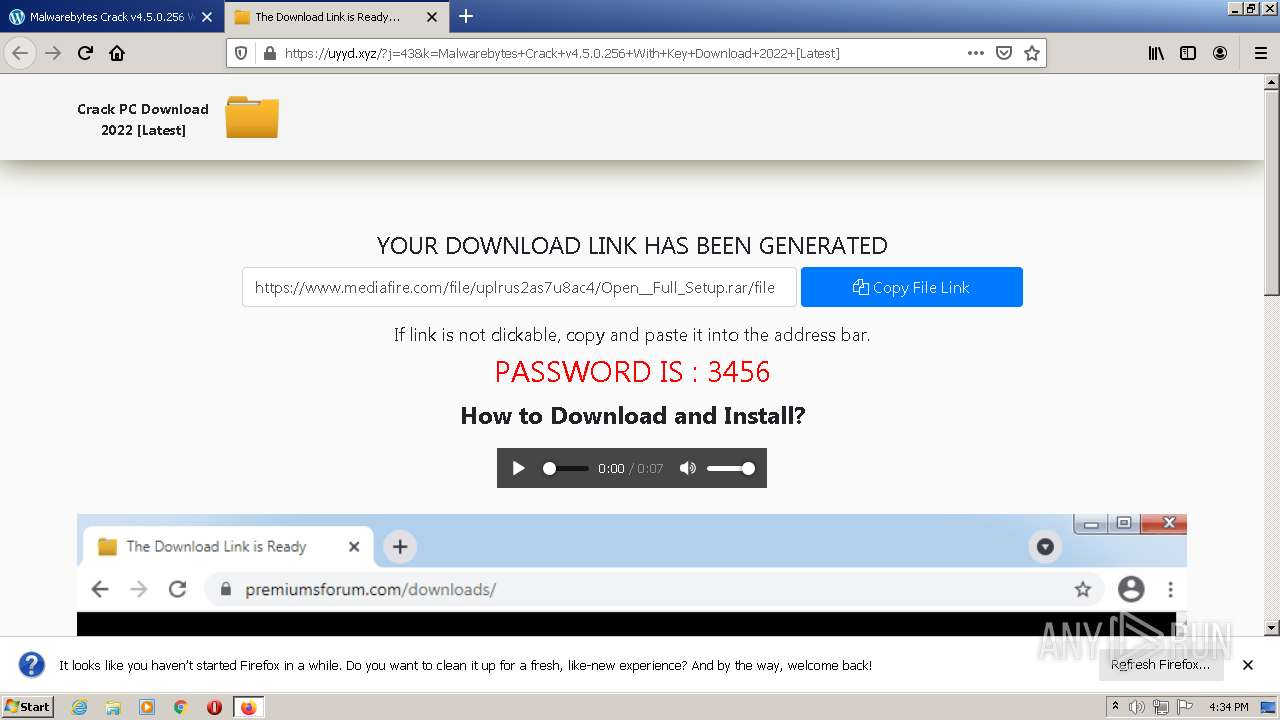The height and width of the screenshot is (720, 1280).
Task: Play the how-to audio clip
Action: pyautogui.click(x=518, y=468)
